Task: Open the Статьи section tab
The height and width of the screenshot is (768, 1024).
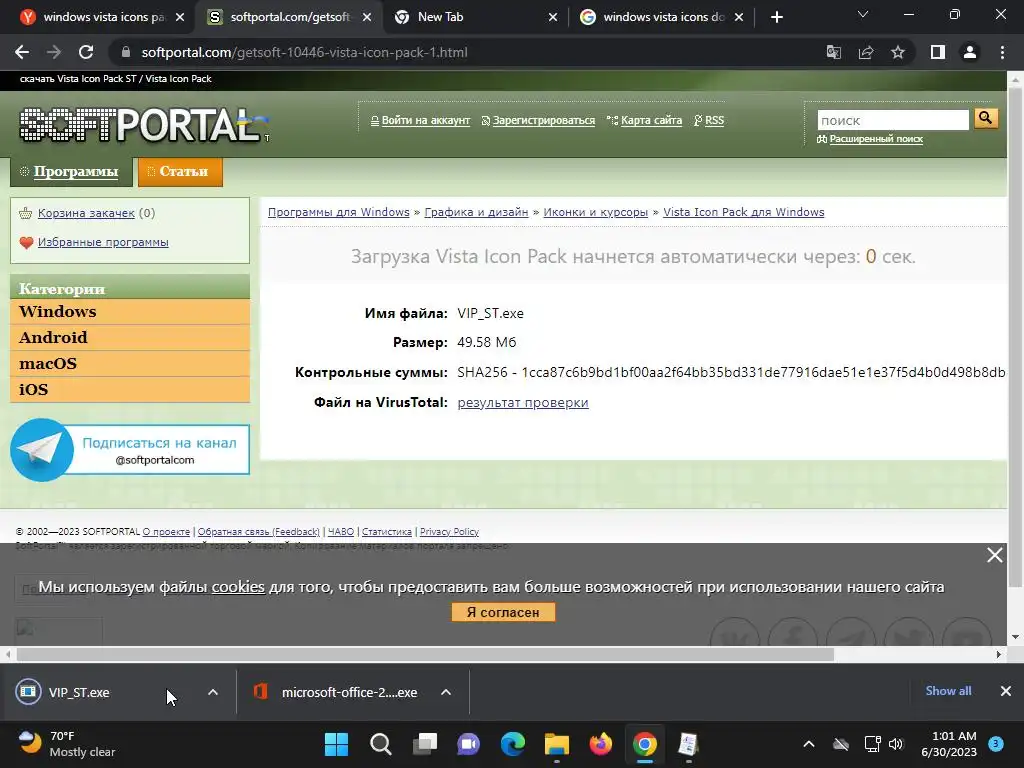Action: (180, 172)
